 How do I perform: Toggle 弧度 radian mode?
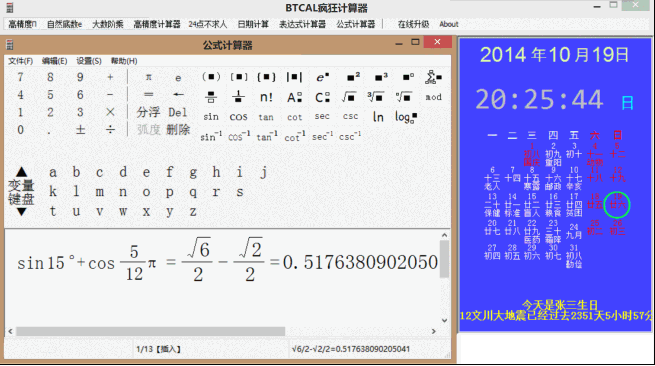[x=149, y=130]
